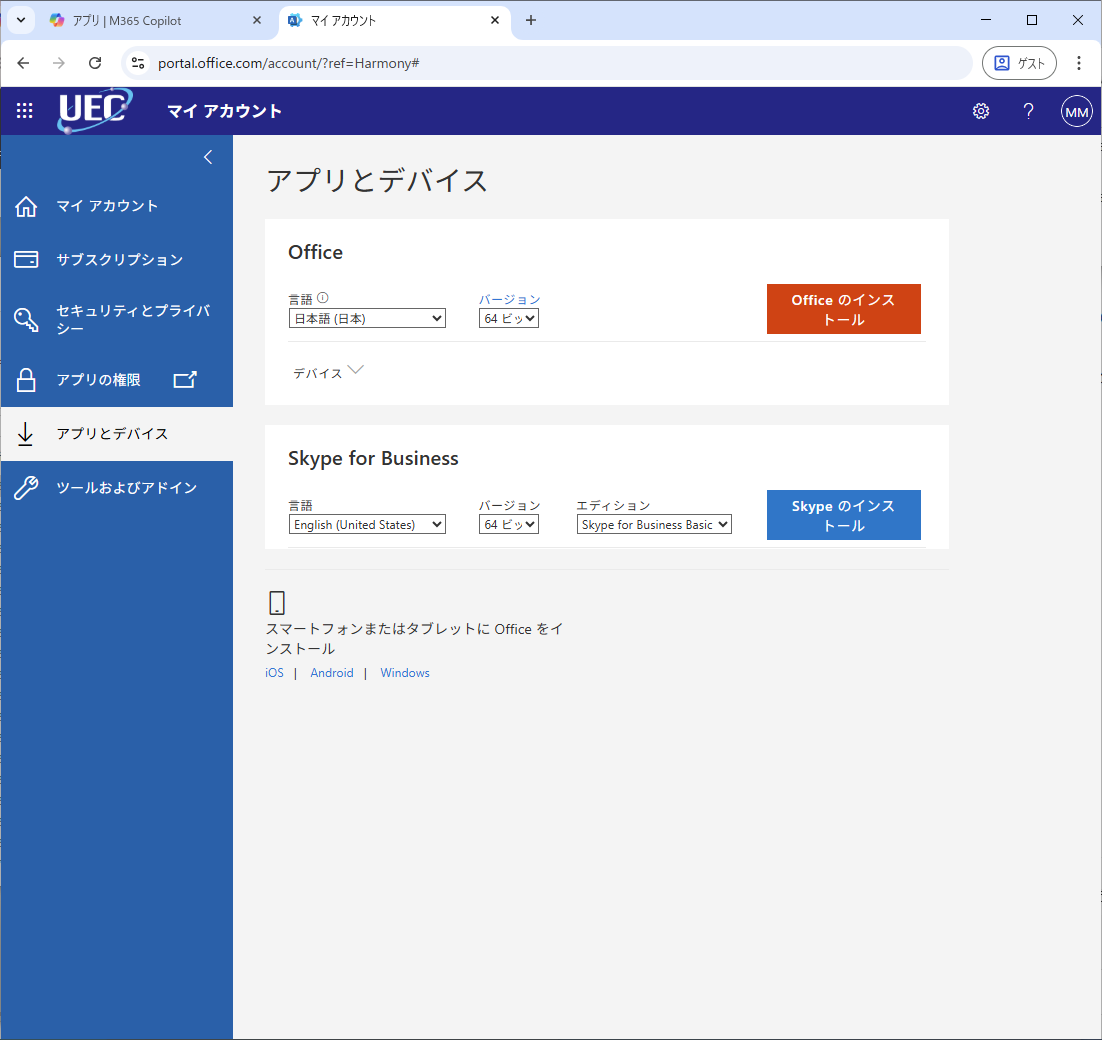Click the Office のインストール button
This screenshot has width=1102, height=1040.
(x=843, y=309)
